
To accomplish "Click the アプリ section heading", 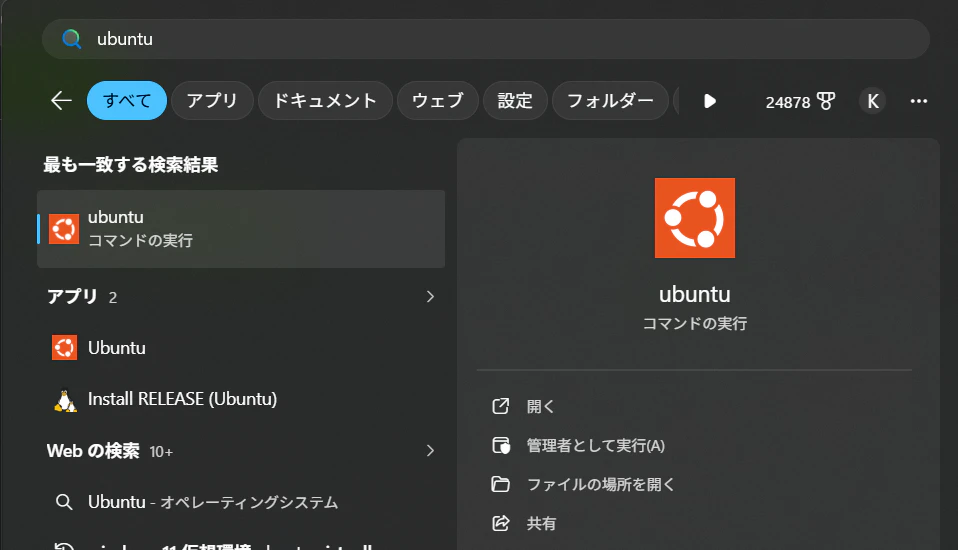I will point(73,296).
